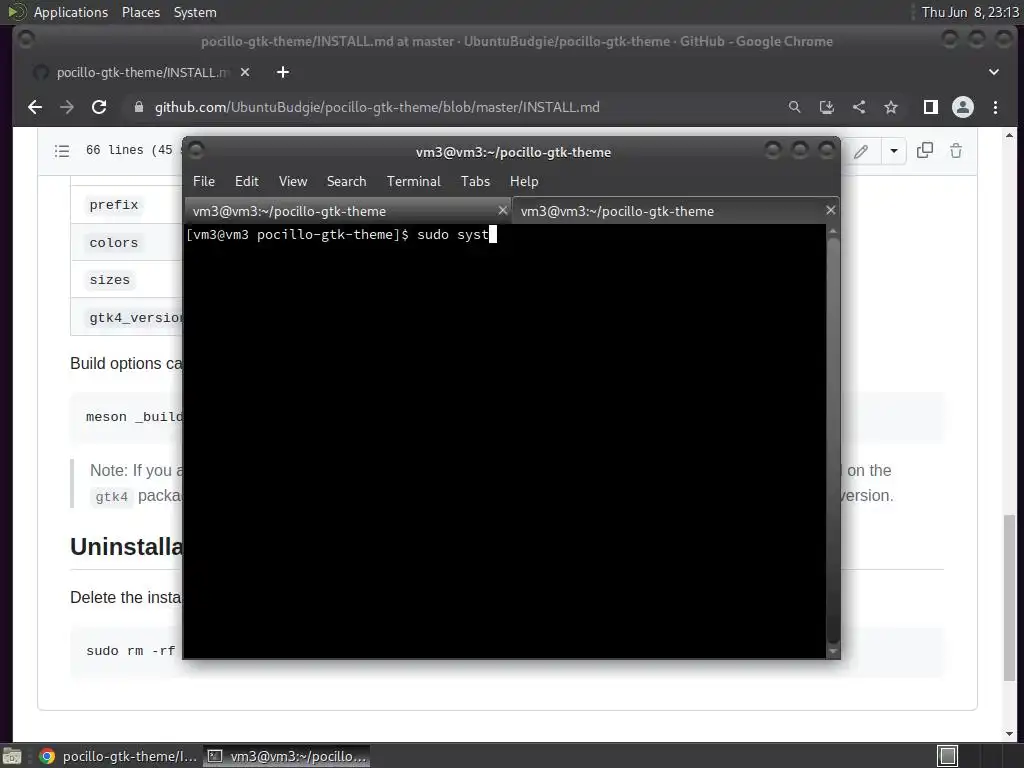Open terminal Search menu
This screenshot has height=768, width=1024.
[346, 181]
